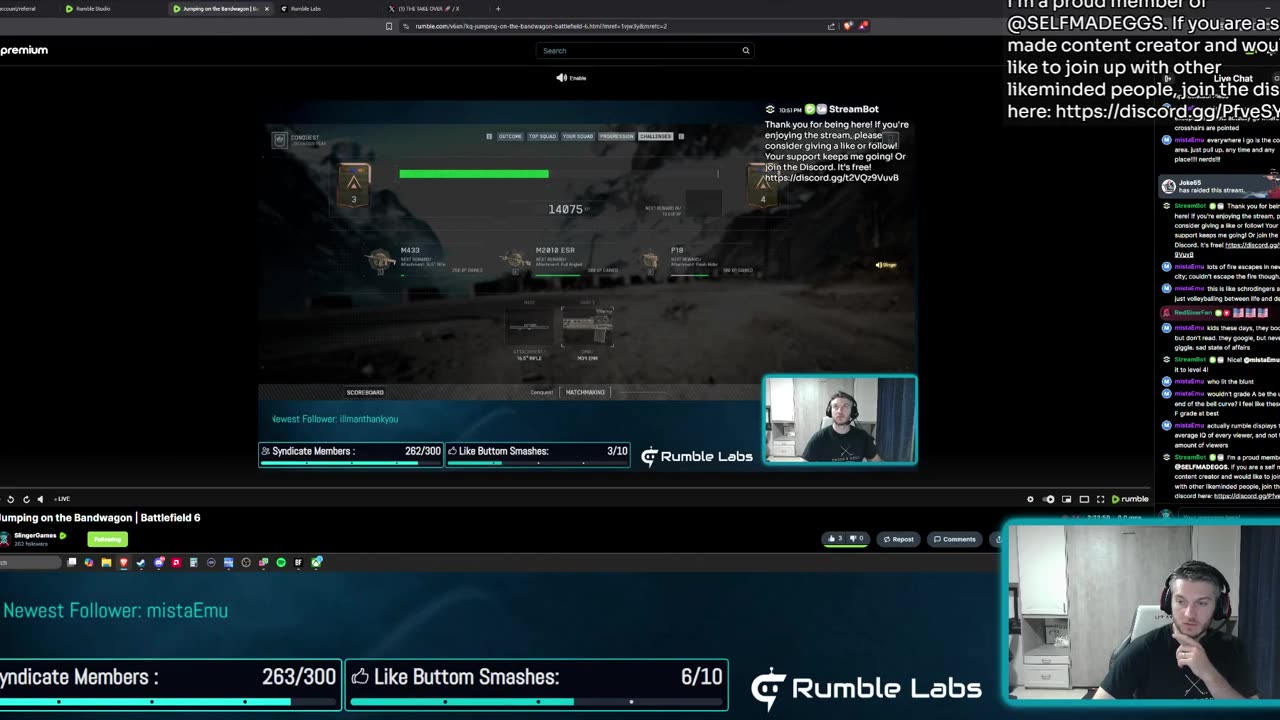
Task: Select Matchmaking in game bottom bar
Action: tap(585, 392)
